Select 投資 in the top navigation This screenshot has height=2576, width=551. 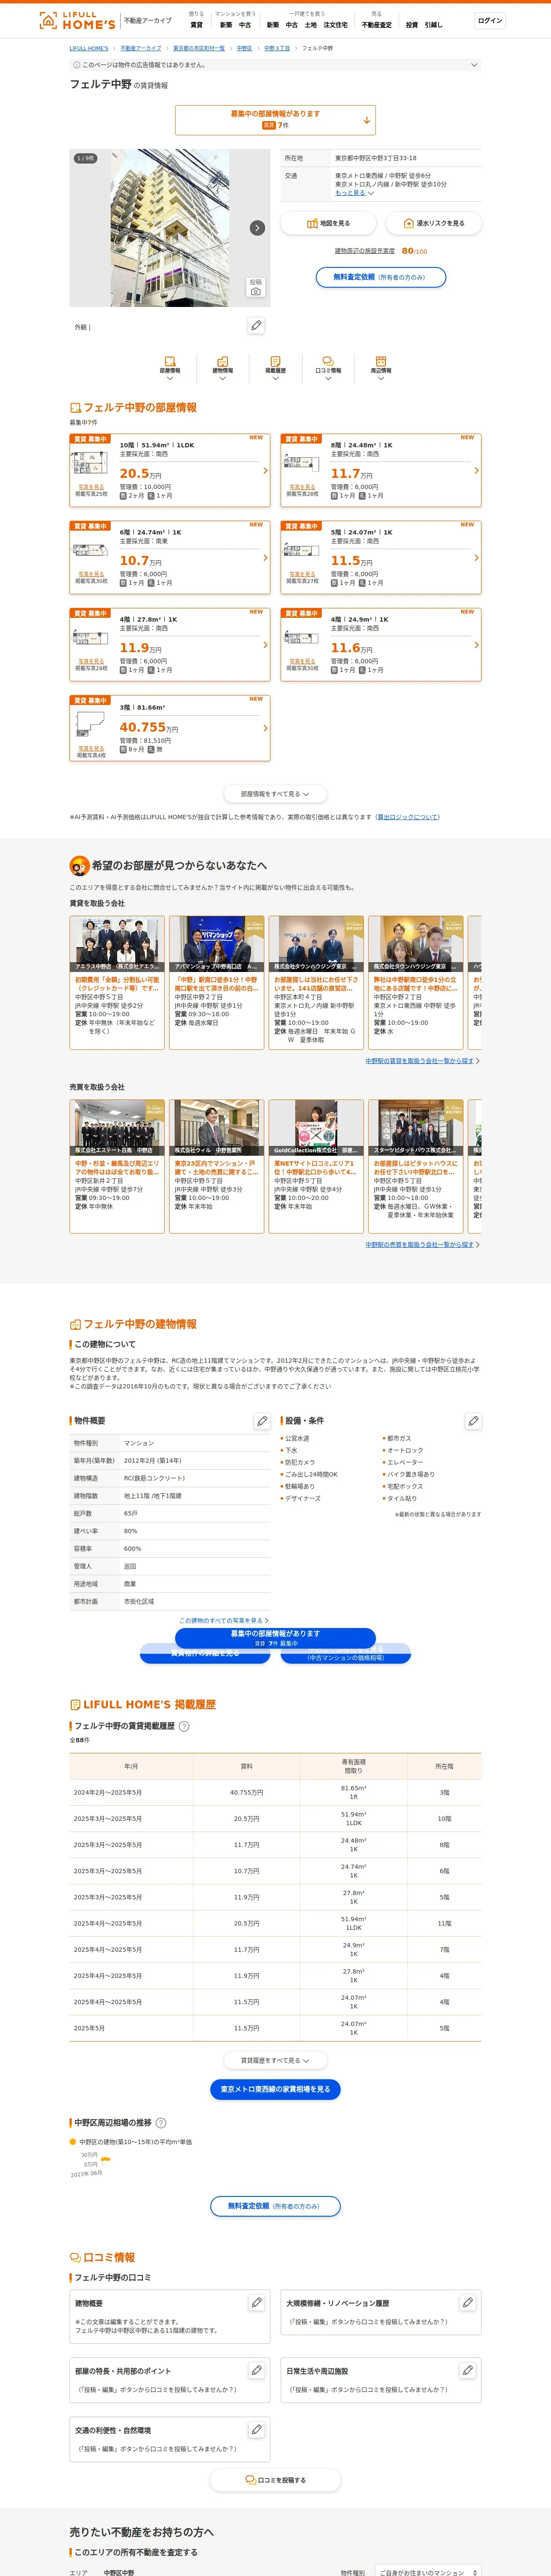(412, 25)
